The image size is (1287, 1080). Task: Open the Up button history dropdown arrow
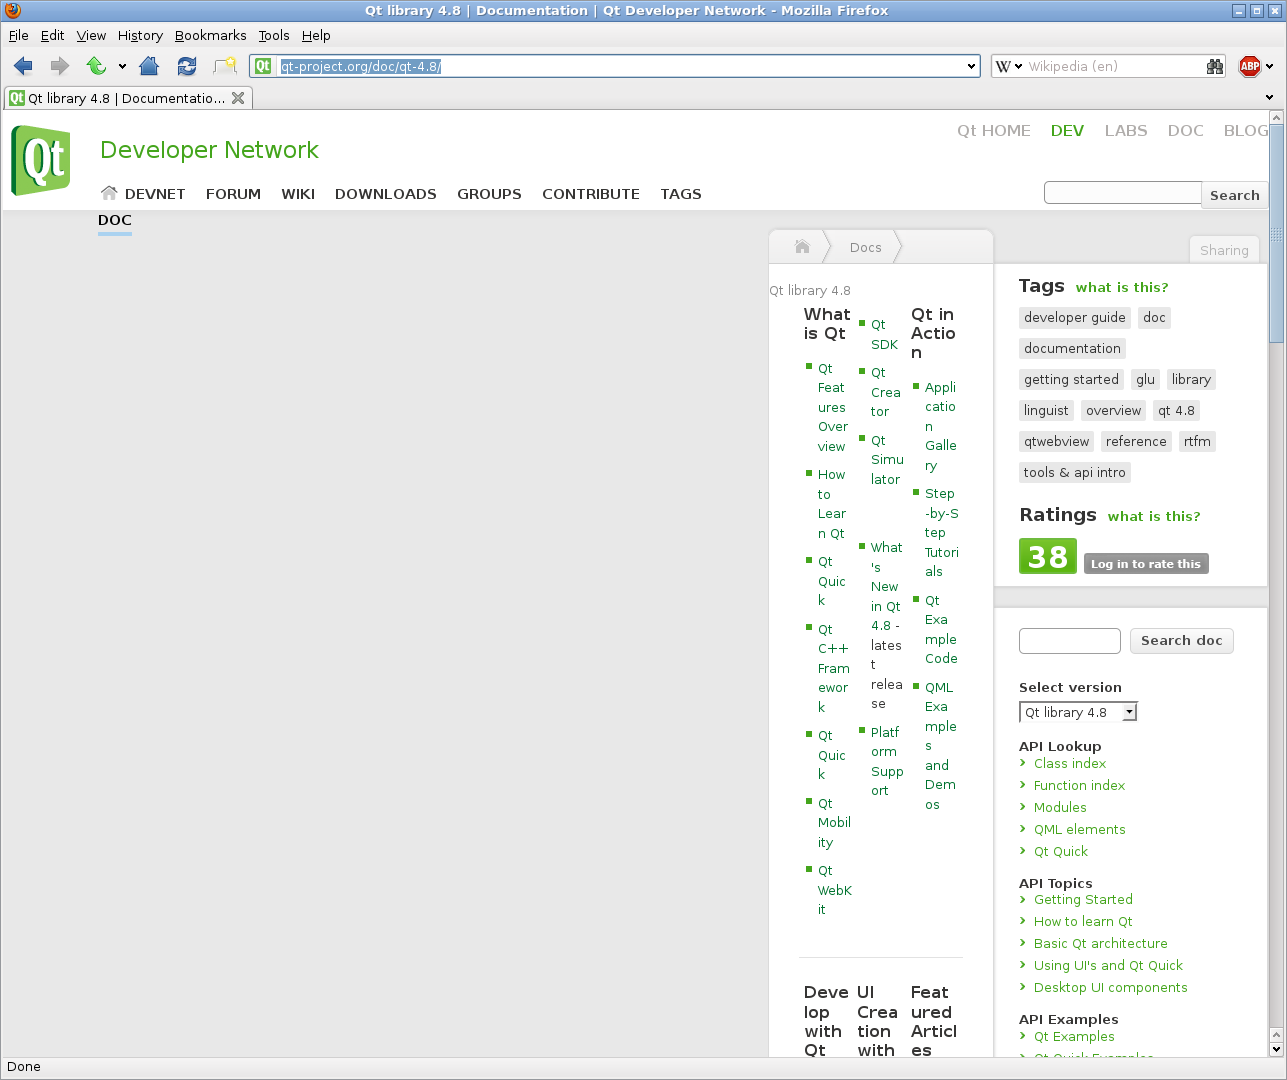pos(122,67)
